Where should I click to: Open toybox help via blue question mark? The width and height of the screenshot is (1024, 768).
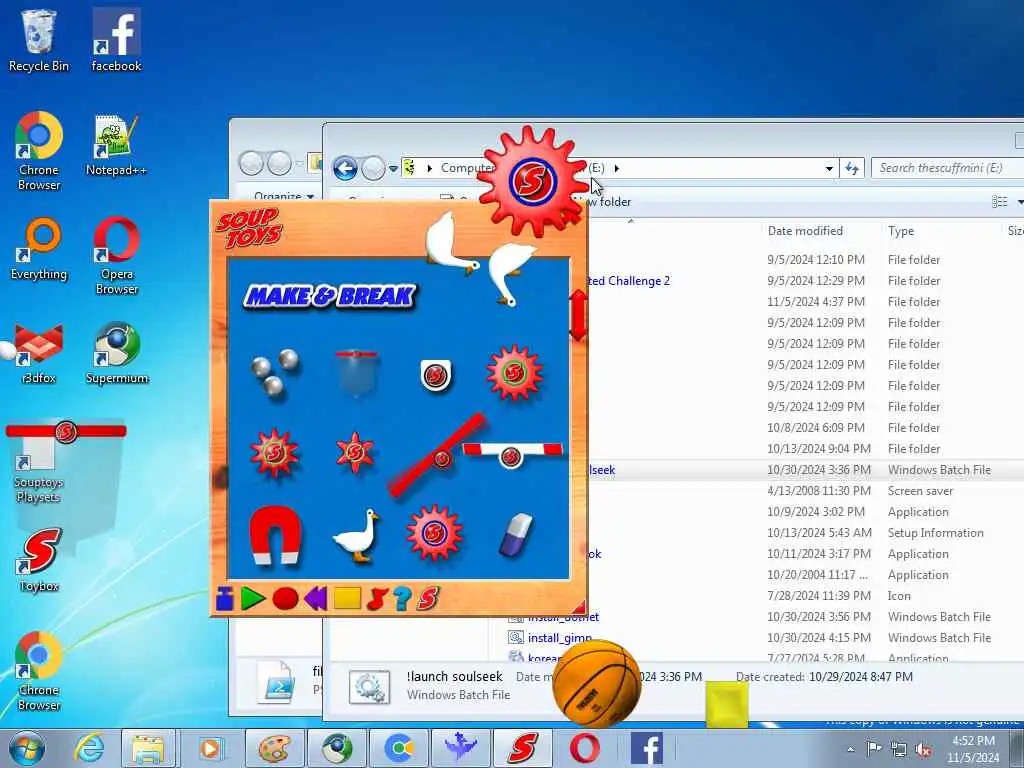tap(402, 598)
